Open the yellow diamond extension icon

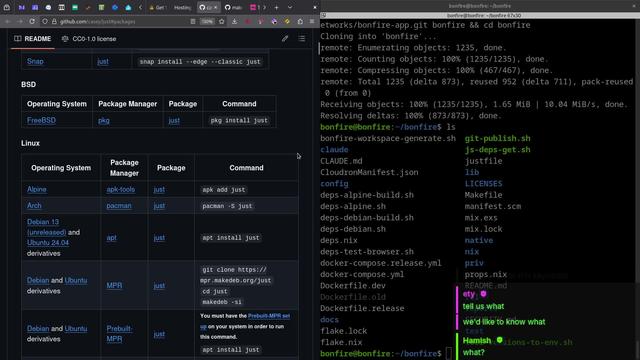point(287,21)
